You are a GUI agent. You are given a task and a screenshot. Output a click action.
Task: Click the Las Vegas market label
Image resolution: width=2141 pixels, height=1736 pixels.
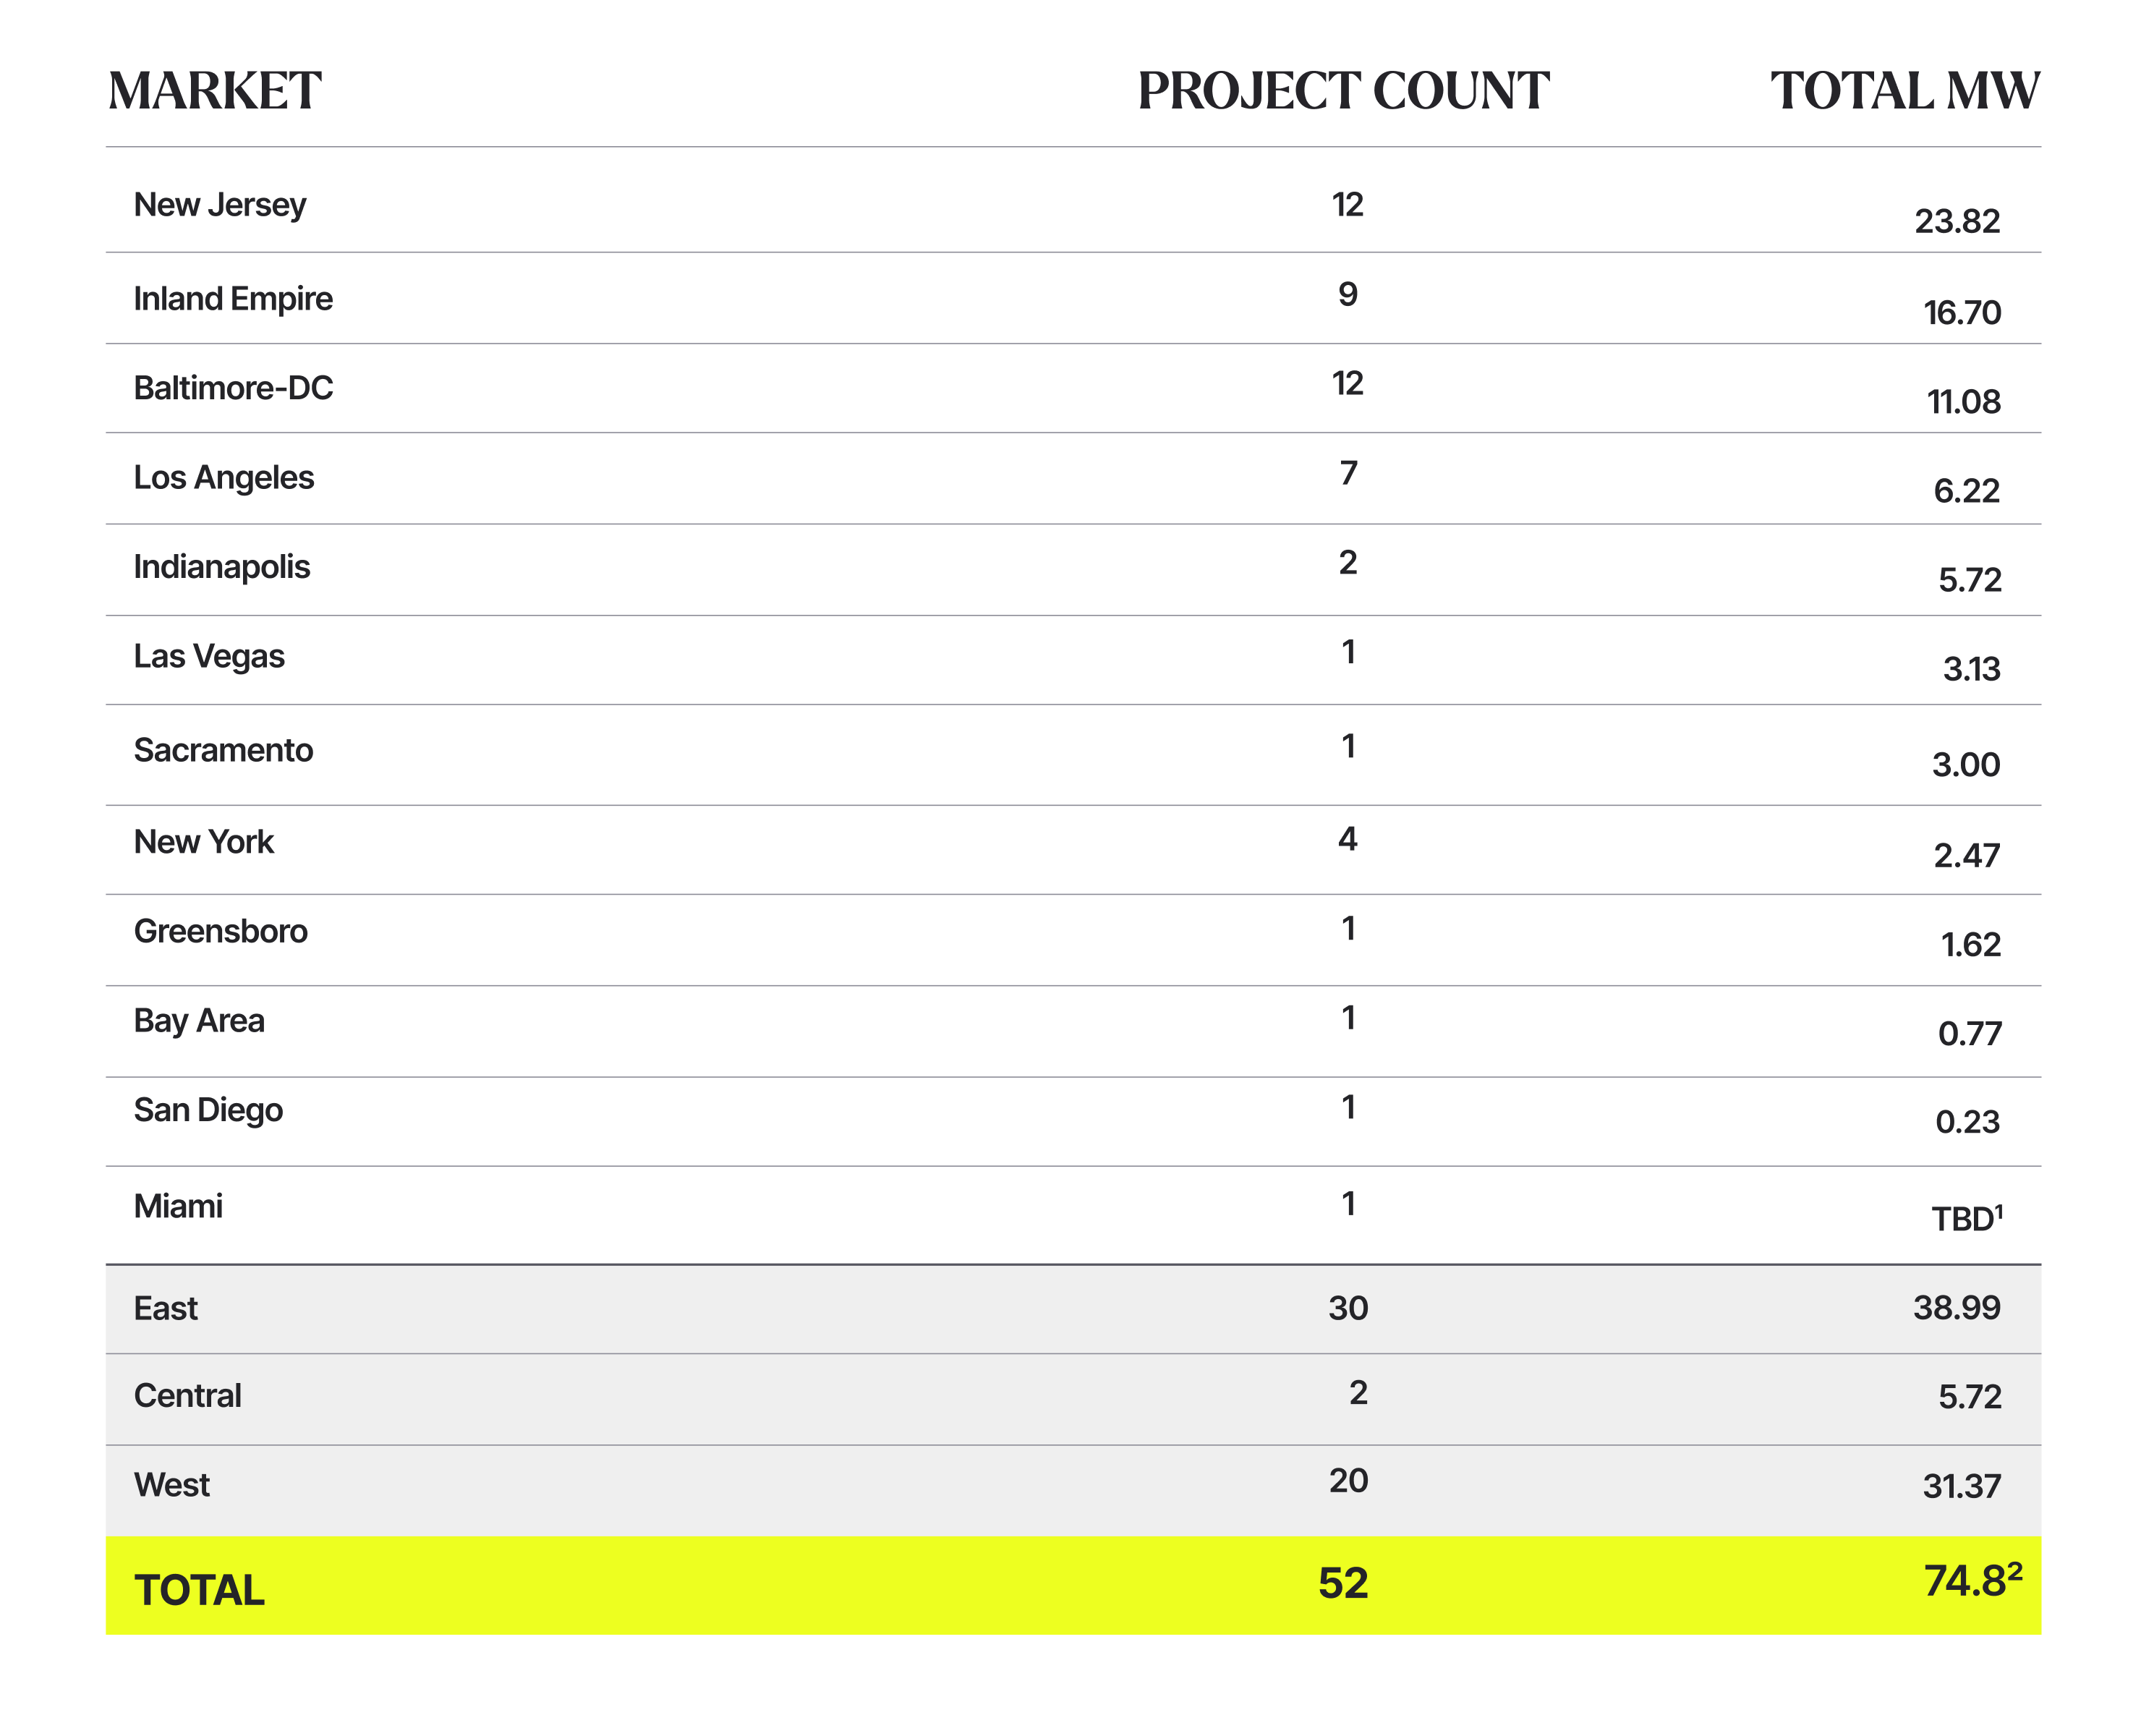[209, 656]
